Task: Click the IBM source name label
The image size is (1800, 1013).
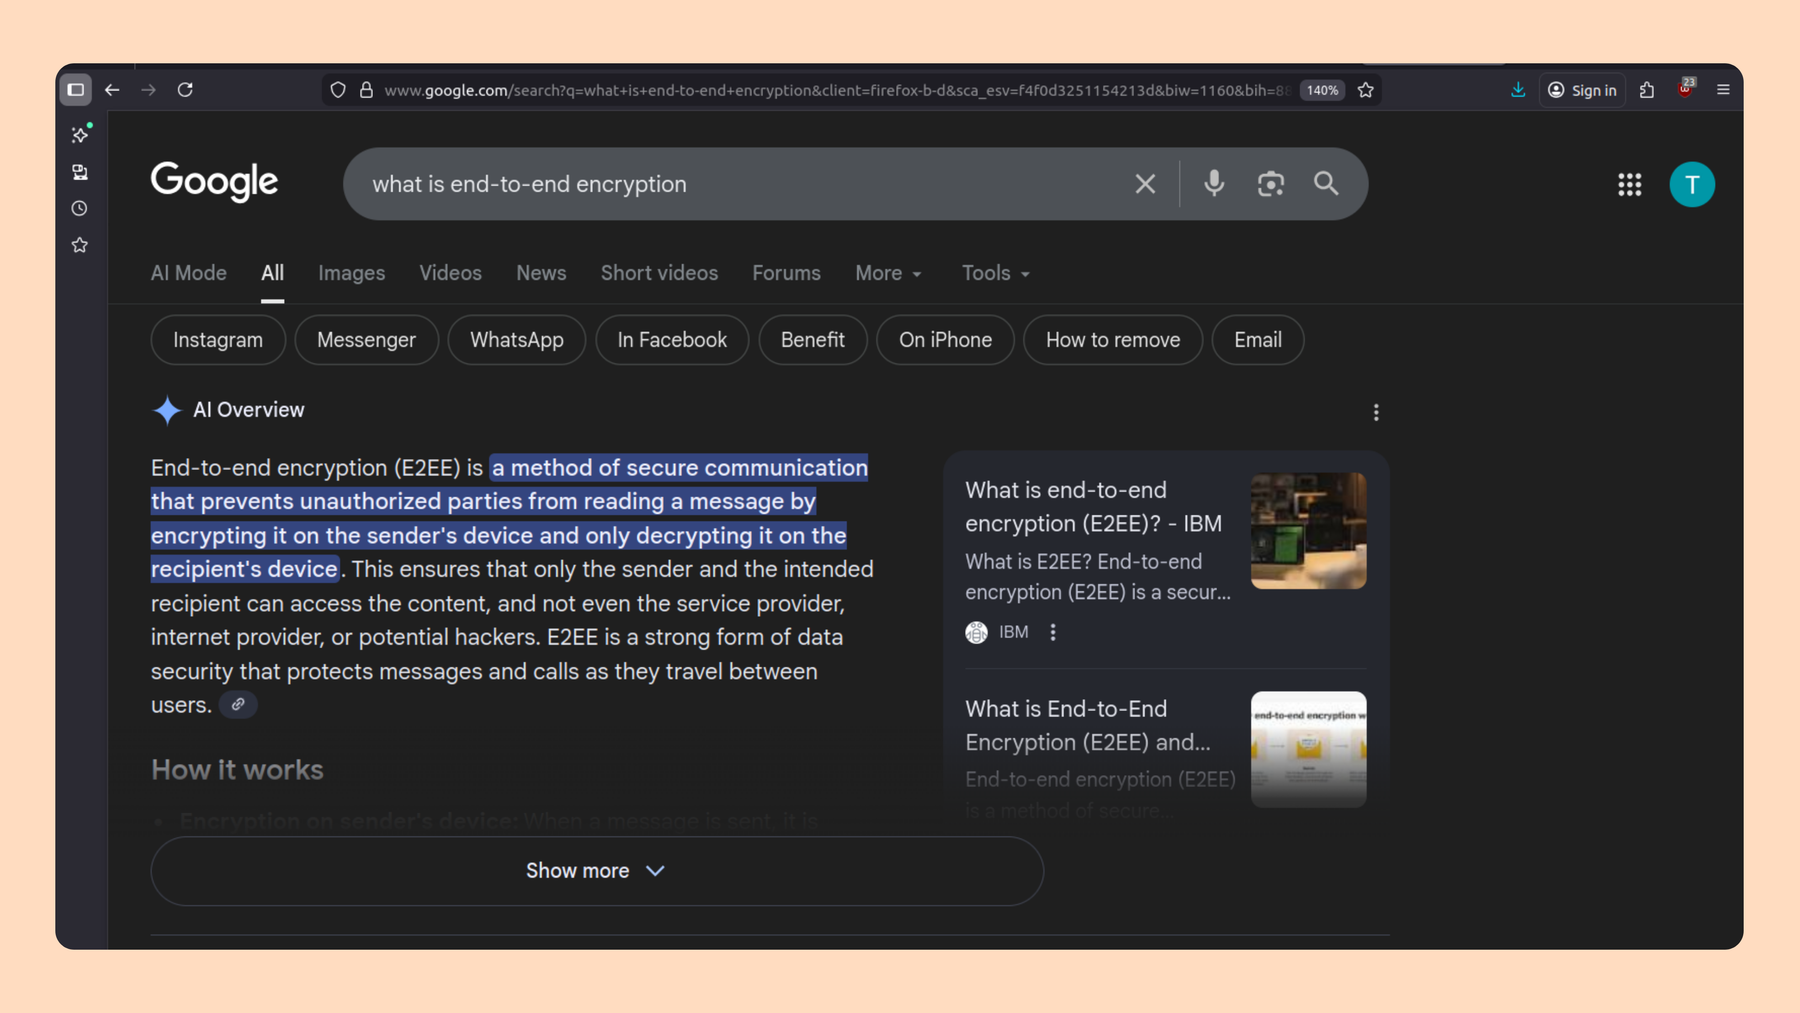Action: tap(1013, 632)
